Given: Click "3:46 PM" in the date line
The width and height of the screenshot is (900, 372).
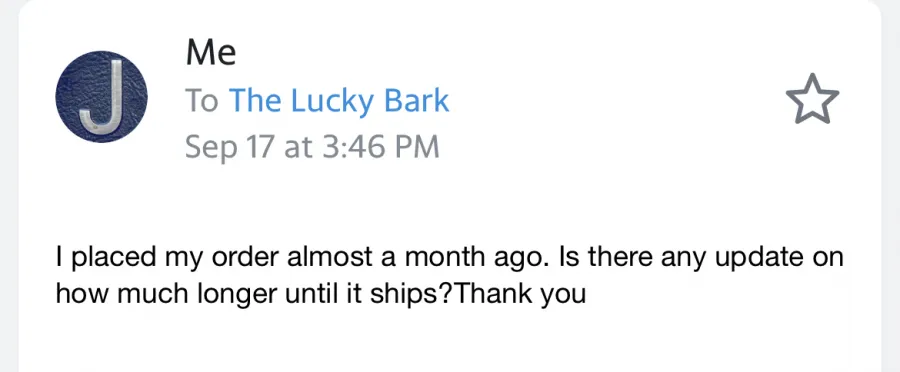Looking at the screenshot, I should click(x=381, y=147).
